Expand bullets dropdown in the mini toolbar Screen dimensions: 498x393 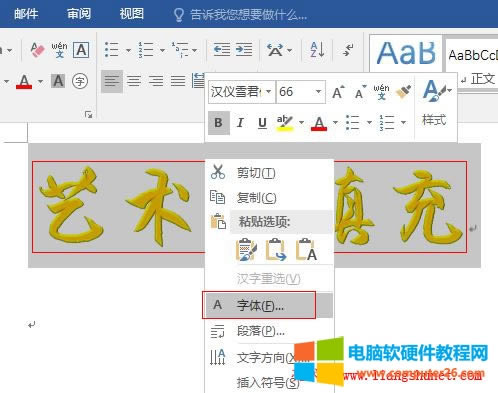[x=369, y=123]
